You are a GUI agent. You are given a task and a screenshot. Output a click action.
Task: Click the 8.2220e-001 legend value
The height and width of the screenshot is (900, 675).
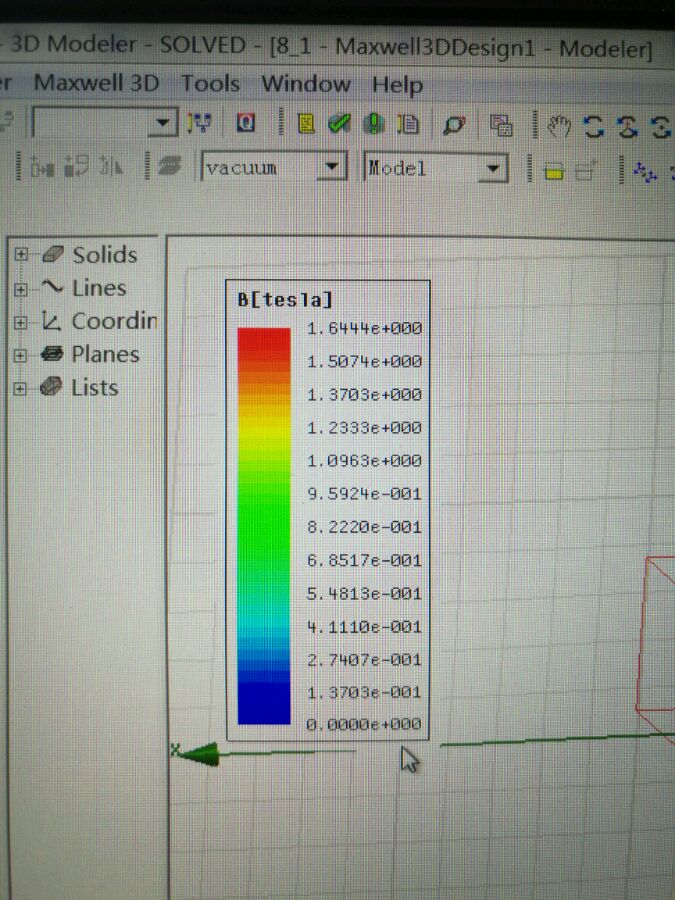click(364, 527)
